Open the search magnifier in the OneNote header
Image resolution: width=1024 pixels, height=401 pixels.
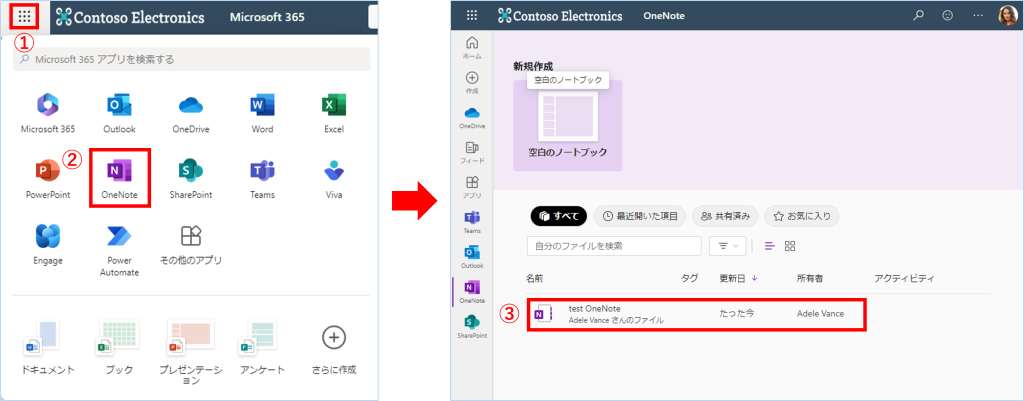click(x=918, y=16)
